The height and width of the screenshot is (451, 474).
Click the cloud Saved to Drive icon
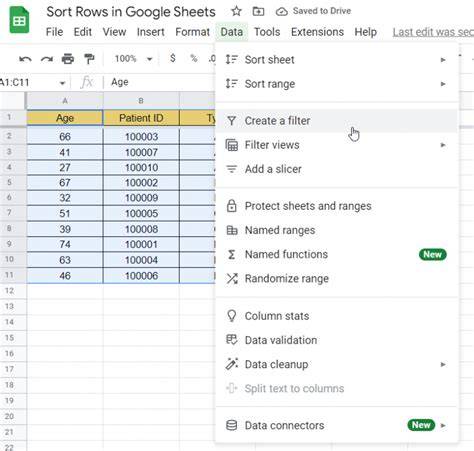[282, 12]
